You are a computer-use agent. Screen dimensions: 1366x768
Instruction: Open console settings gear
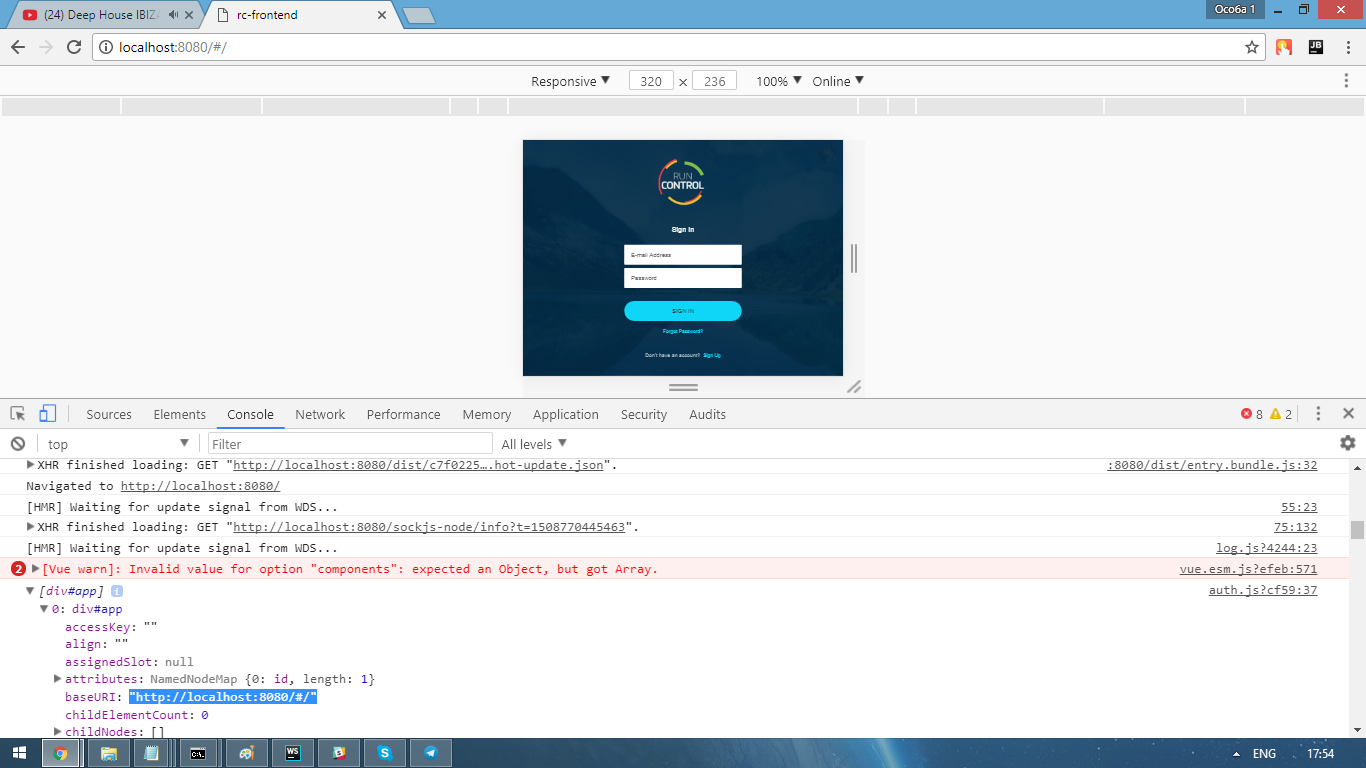(1348, 443)
